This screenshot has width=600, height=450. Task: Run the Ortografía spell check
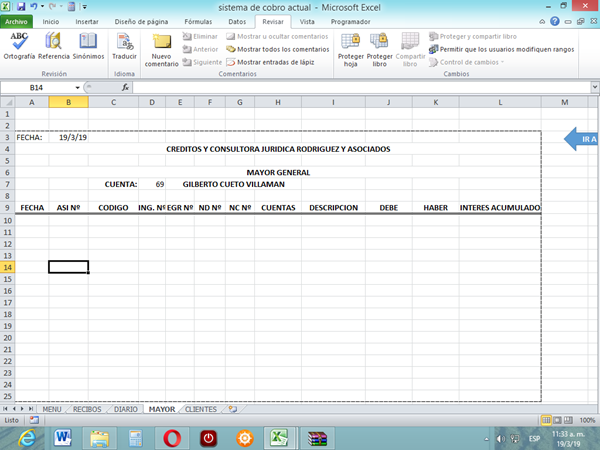pyautogui.click(x=19, y=45)
